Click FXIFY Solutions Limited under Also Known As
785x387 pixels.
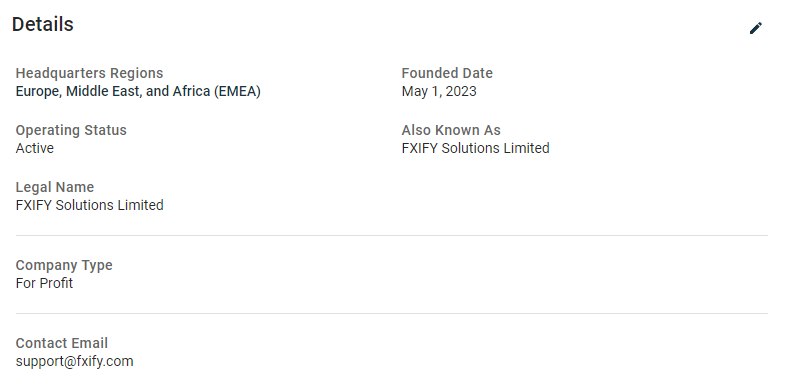tap(476, 148)
